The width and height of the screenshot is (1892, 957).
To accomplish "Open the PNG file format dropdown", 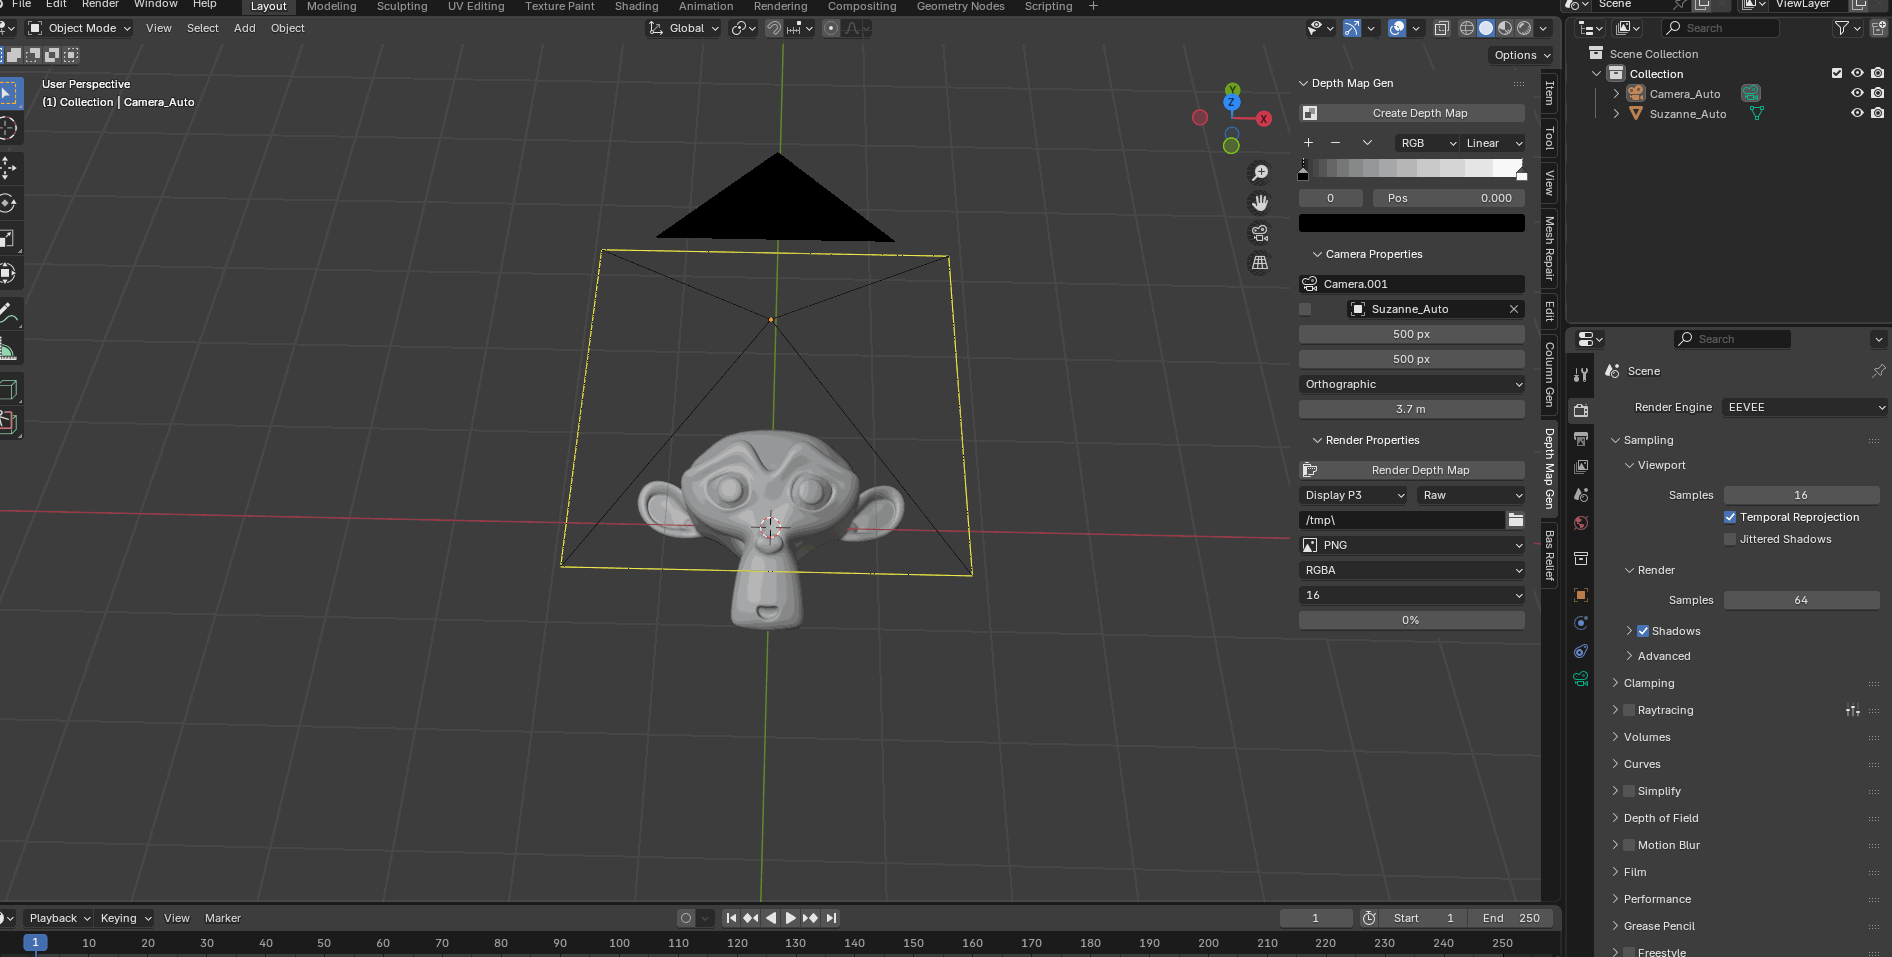I will click(x=1412, y=545).
